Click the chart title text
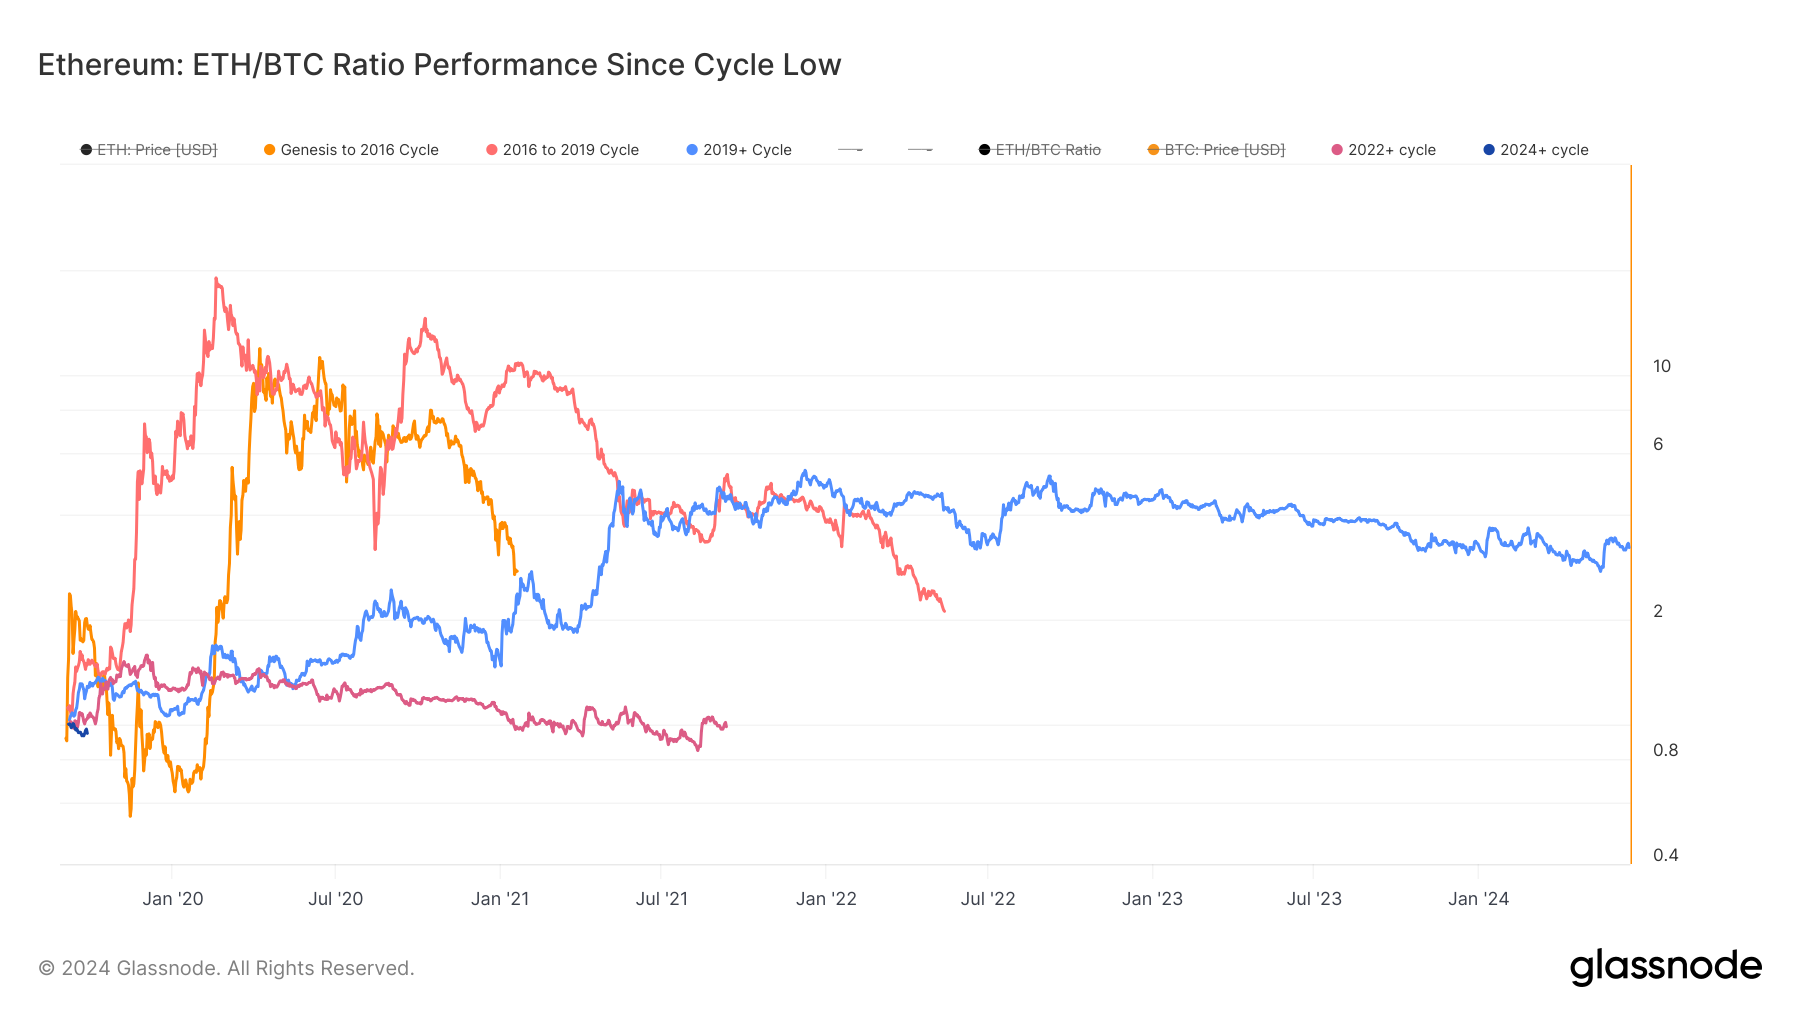This screenshot has width=1800, height=1013. pos(439,65)
